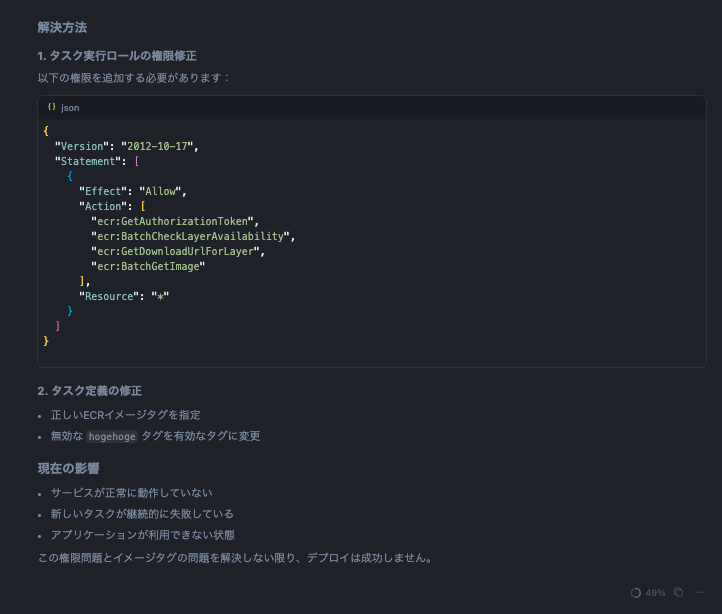Click bullet 新しいタスクが継続的に失敗している
The width and height of the screenshot is (722, 614).
[x=142, y=514]
